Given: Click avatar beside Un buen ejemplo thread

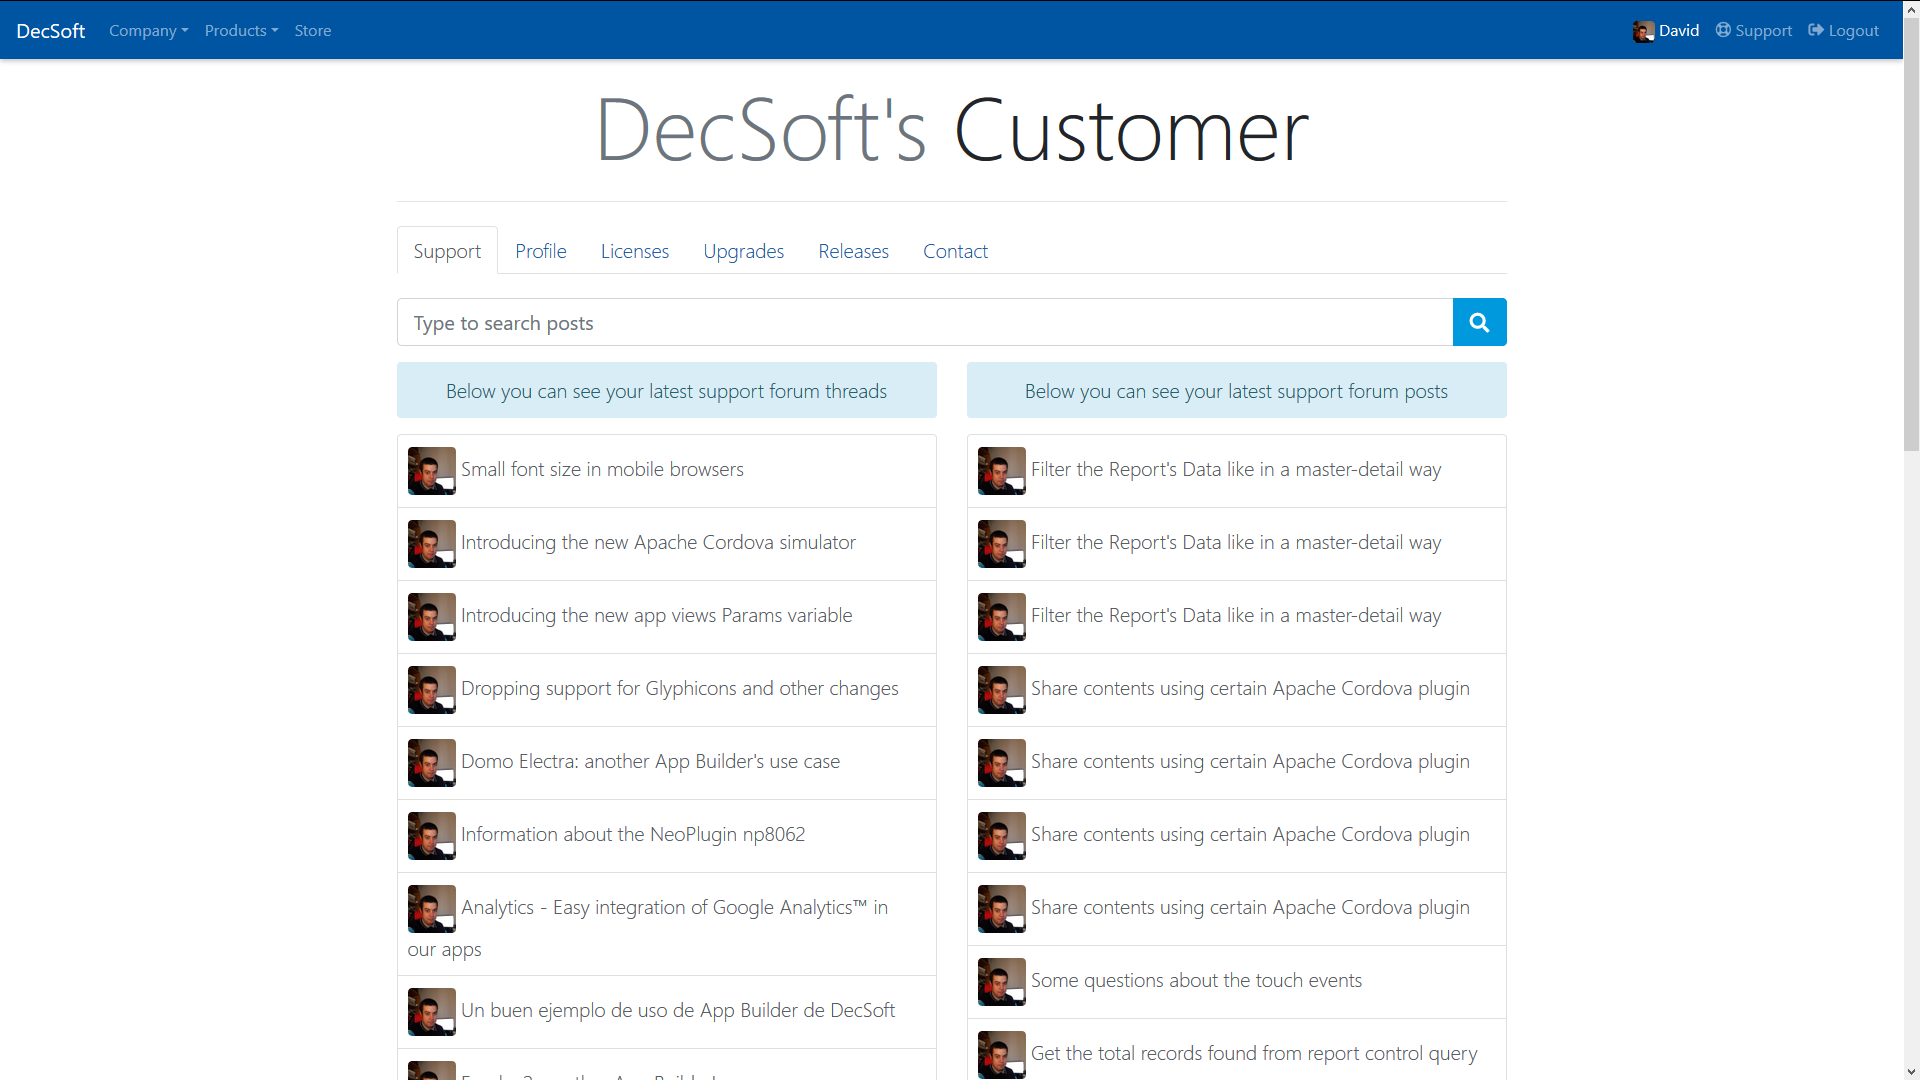Looking at the screenshot, I should point(432,1011).
